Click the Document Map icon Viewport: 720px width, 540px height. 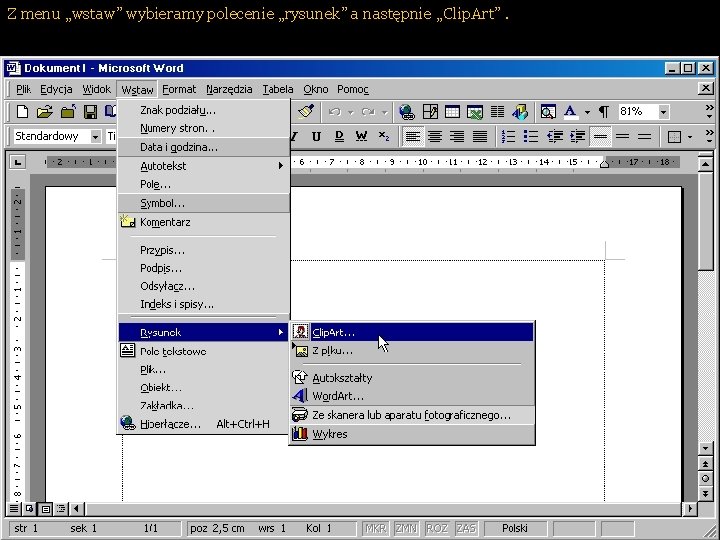(x=548, y=112)
